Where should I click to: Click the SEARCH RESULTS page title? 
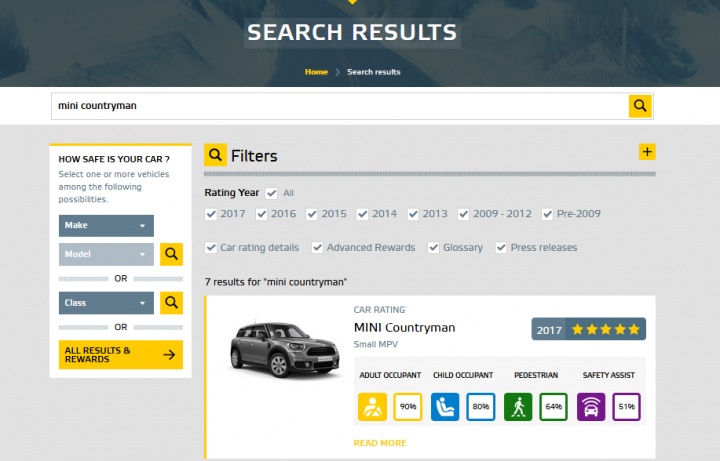pyautogui.click(x=352, y=33)
